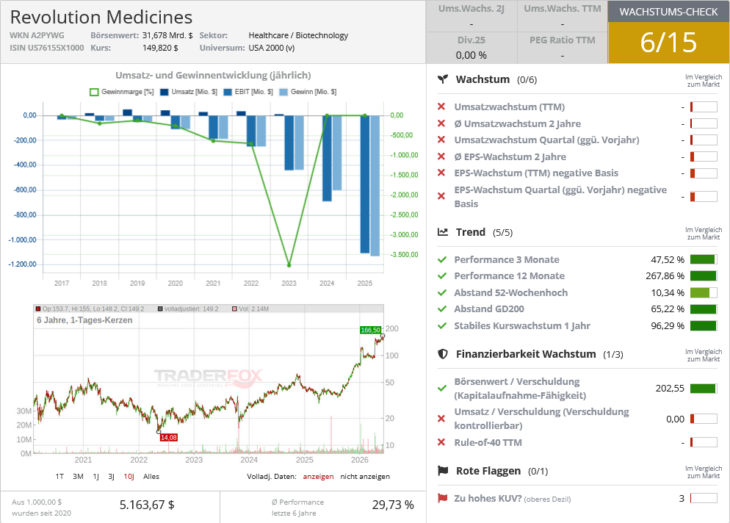Click Kurs 149,820 $ value
730x523 pixels.
pos(160,48)
